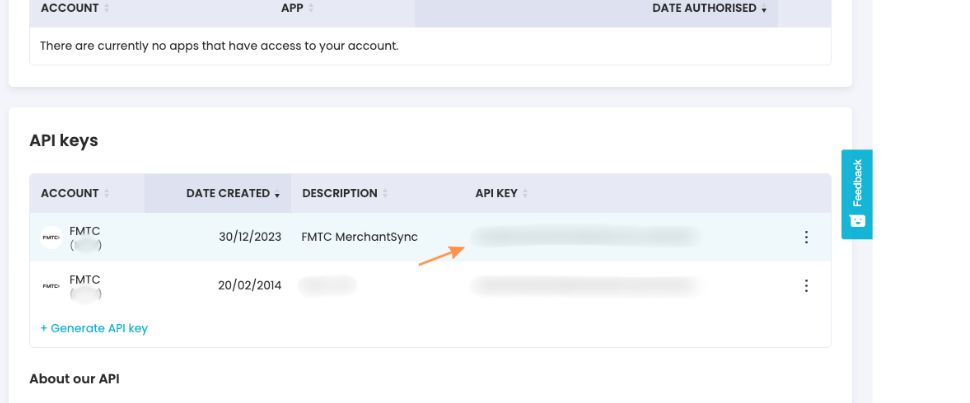Open the Feedback side tab
970x403 pixels.
(857, 194)
